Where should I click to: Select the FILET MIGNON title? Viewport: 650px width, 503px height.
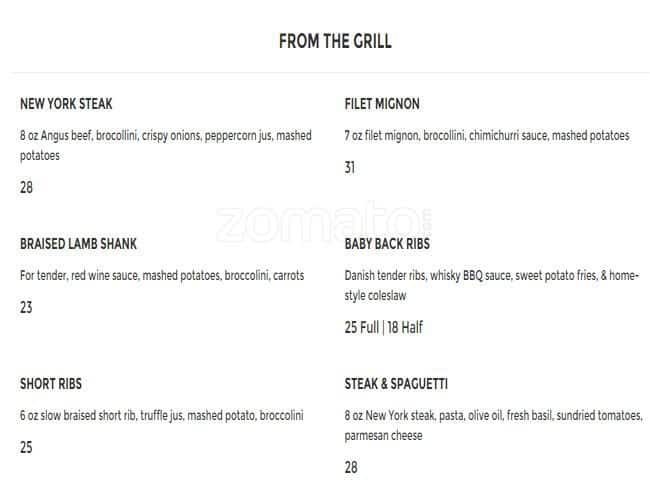[382, 104]
